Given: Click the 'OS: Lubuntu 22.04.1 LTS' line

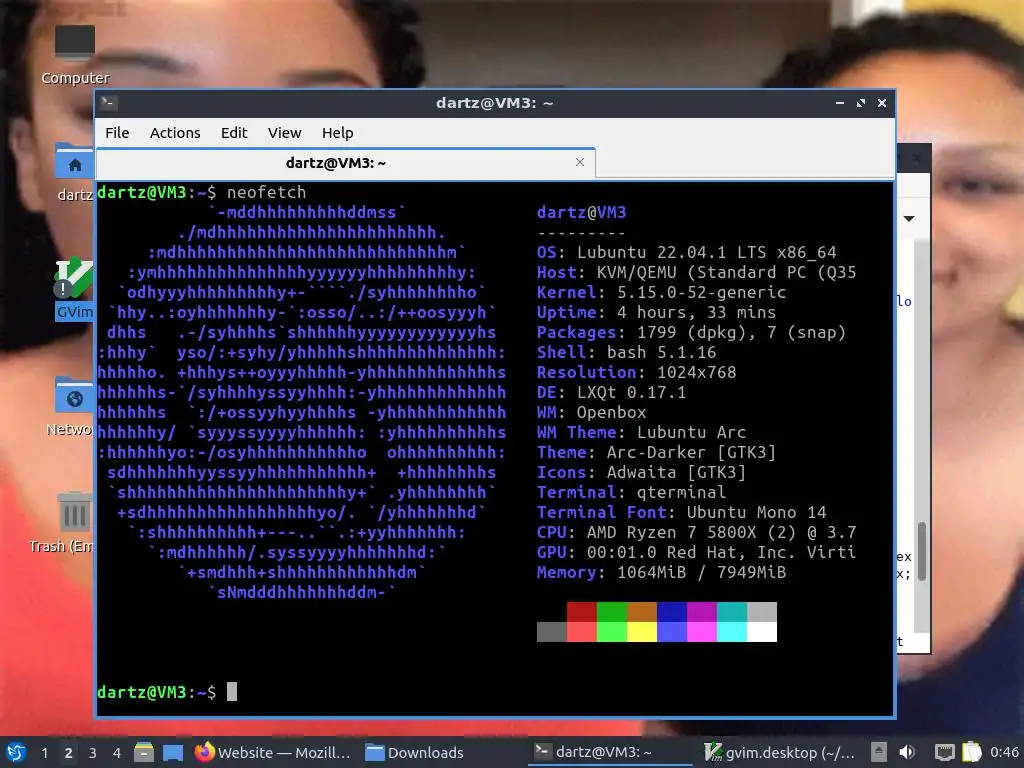Looking at the screenshot, I should click(686, 252).
